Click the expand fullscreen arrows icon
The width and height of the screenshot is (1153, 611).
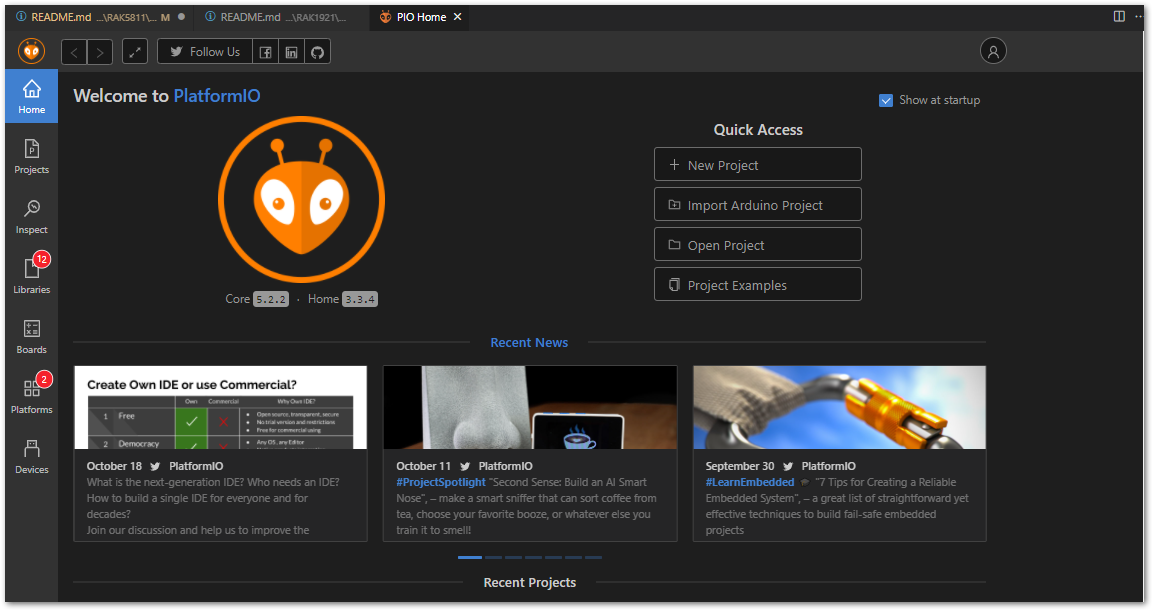[x=135, y=52]
